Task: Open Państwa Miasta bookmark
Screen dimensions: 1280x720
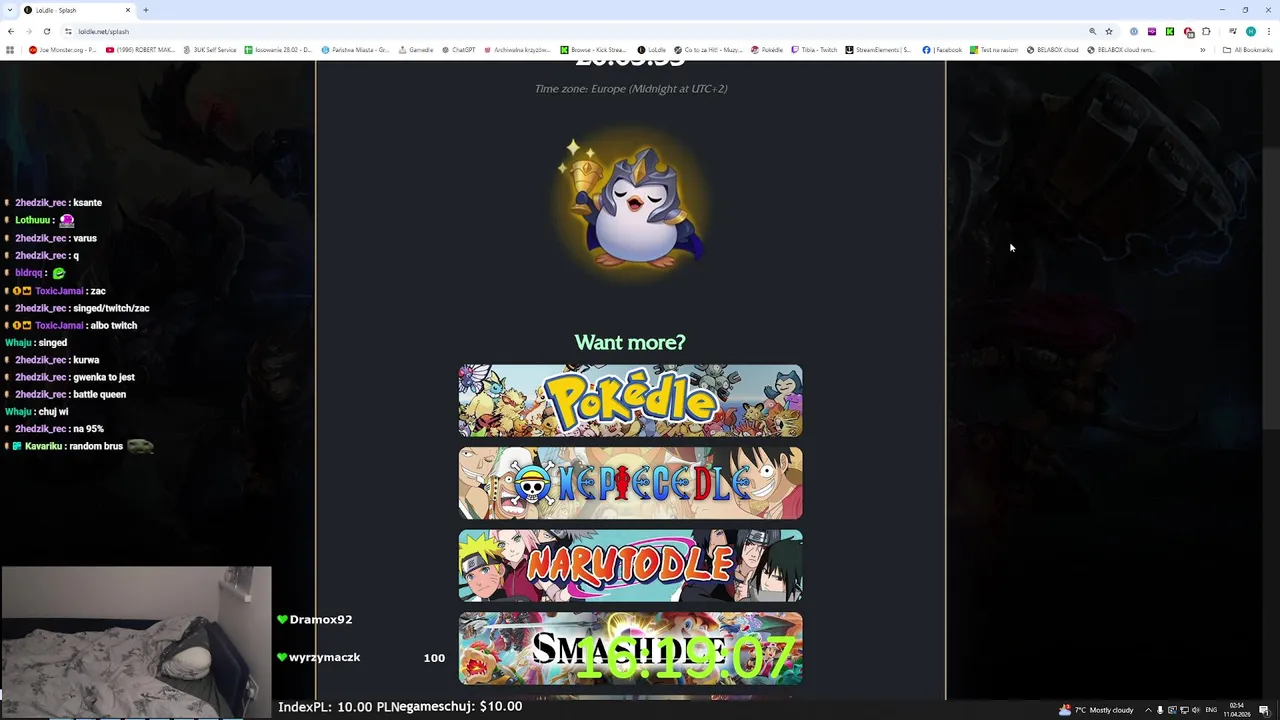Action: click(355, 50)
